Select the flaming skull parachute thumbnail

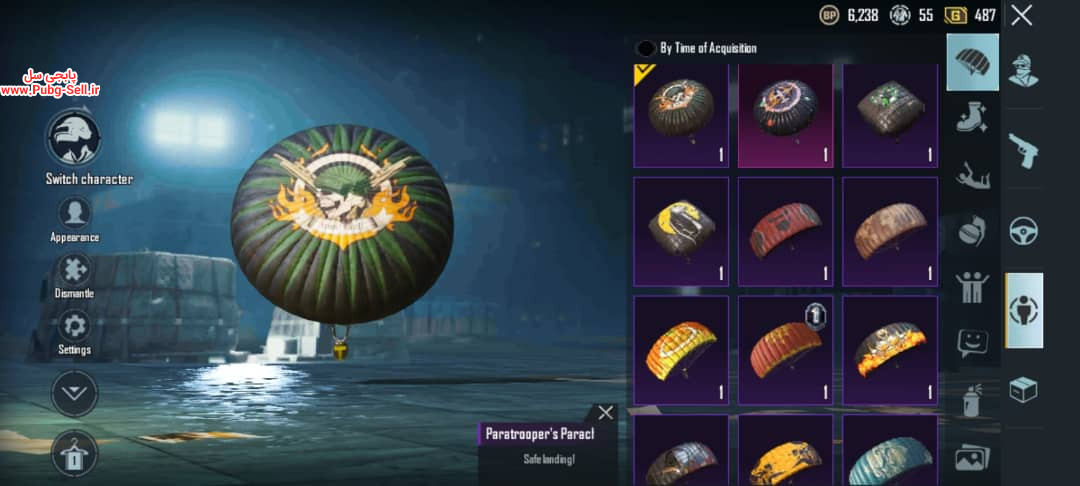pyautogui.click(x=890, y=350)
